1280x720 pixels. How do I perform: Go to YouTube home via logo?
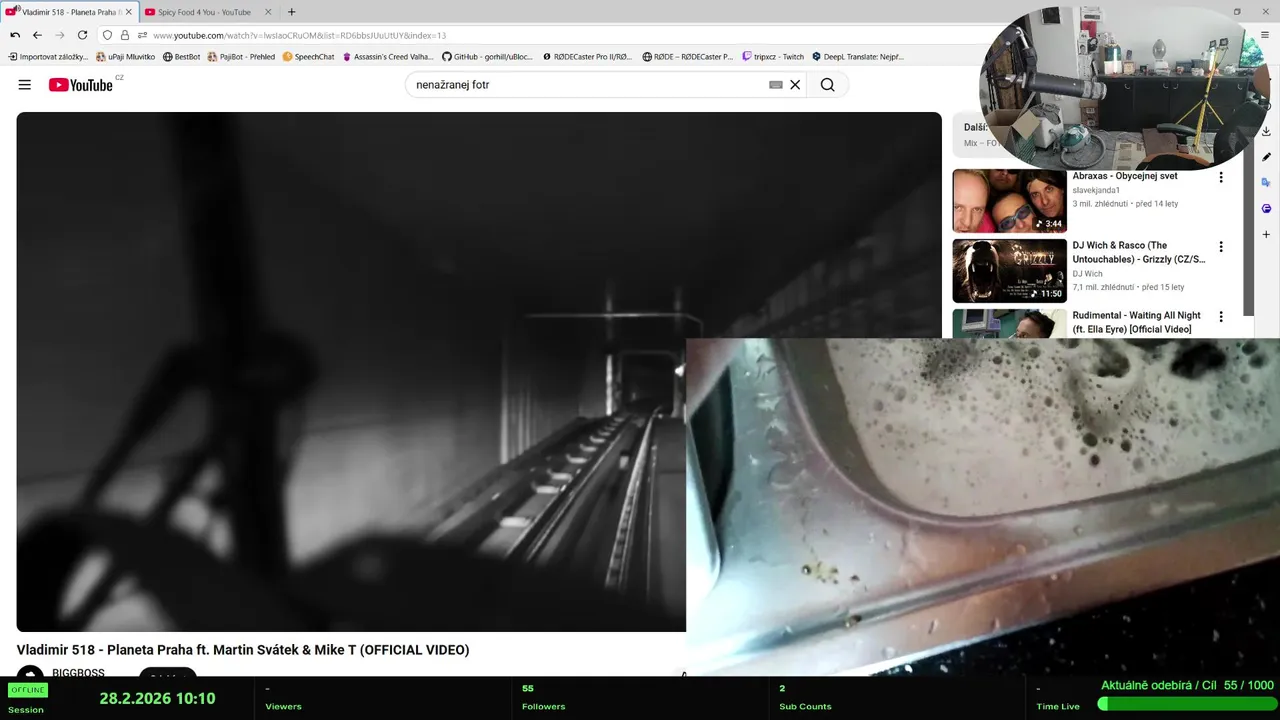point(81,85)
